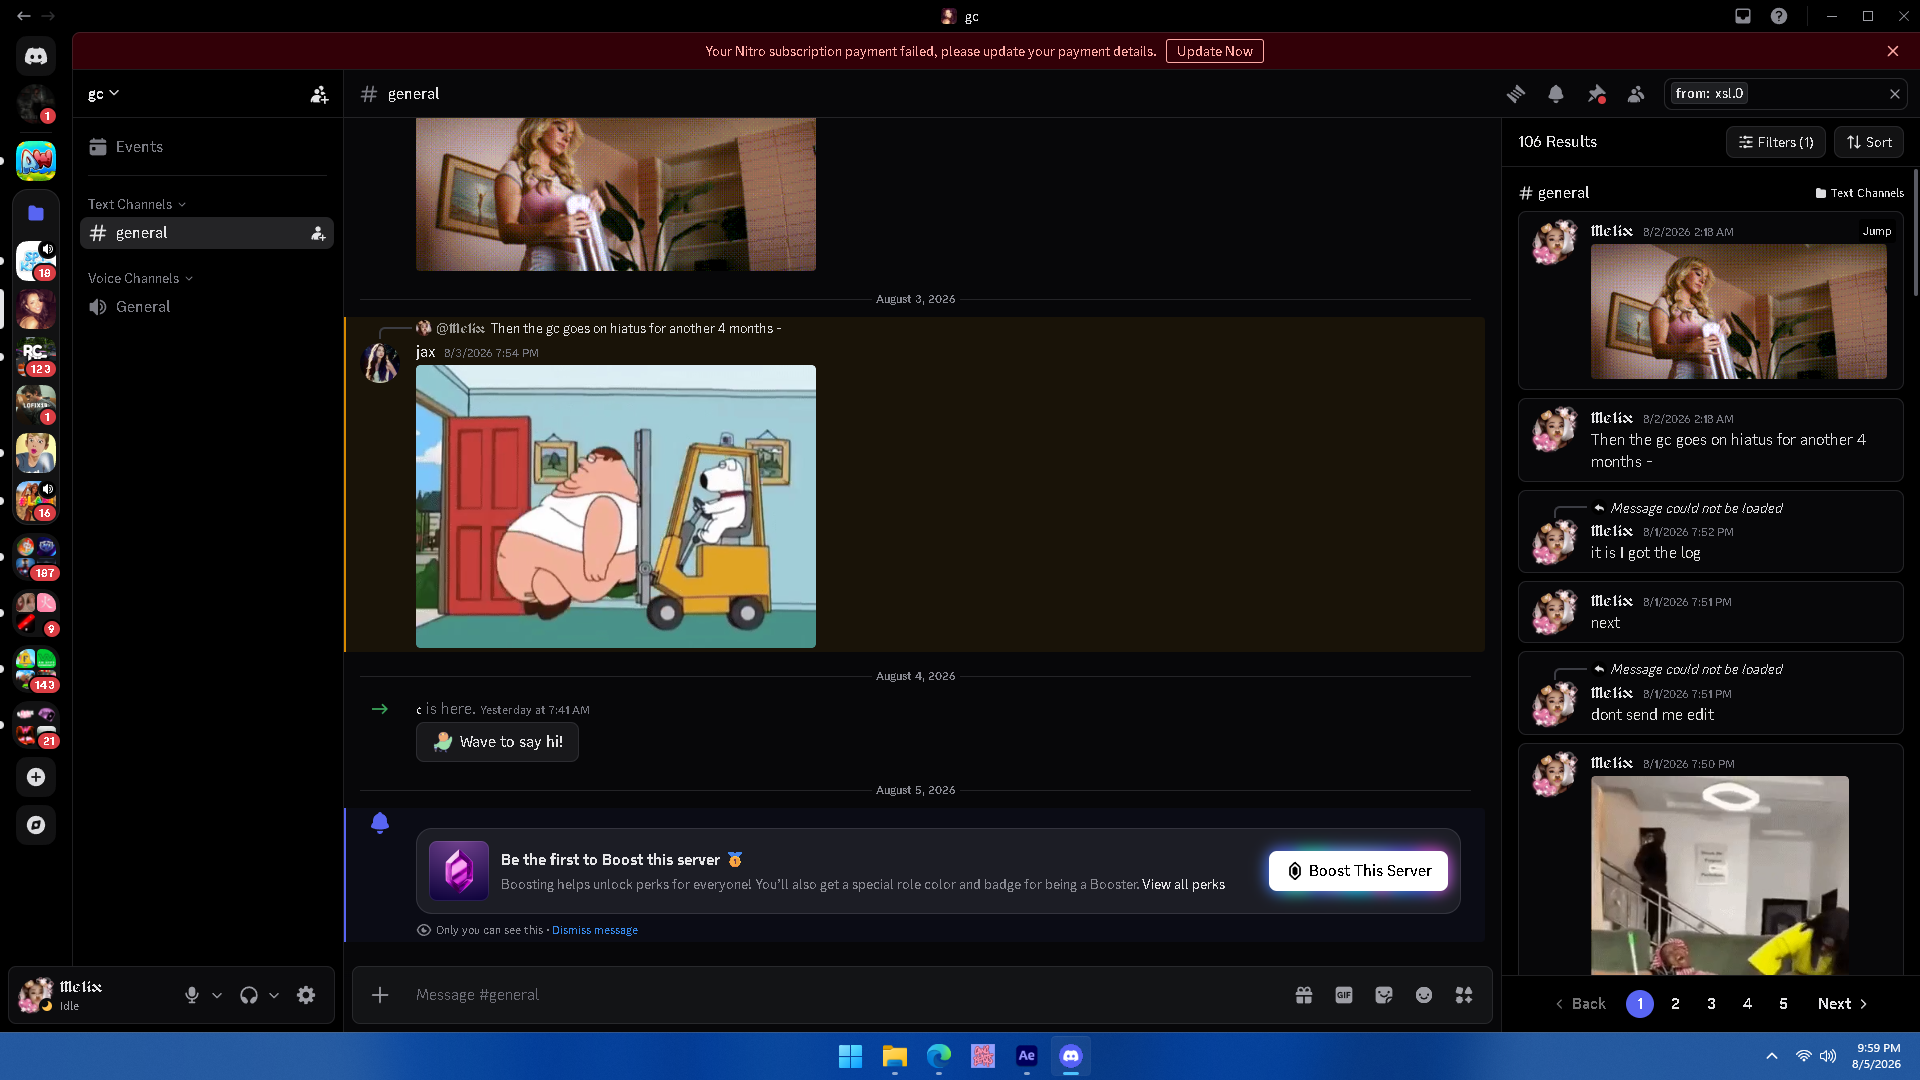
Task: Create an invite from gc header
Action: click(319, 94)
